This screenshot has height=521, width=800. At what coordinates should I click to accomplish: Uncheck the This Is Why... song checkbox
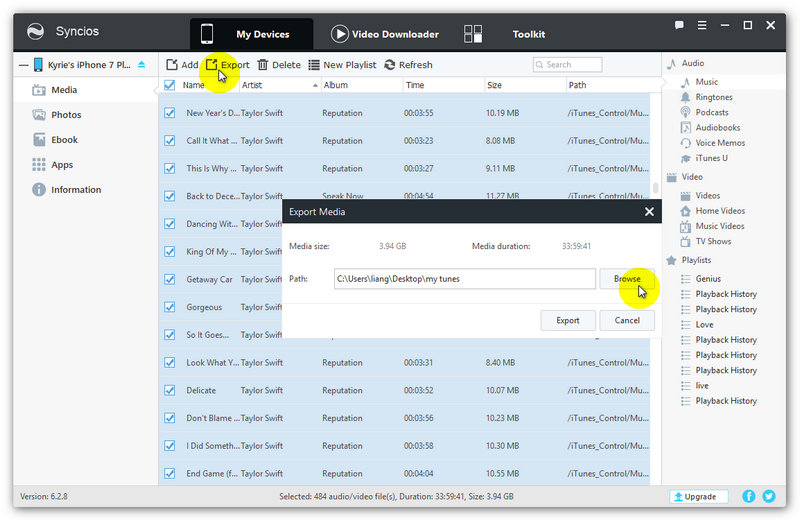tap(169, 168)
